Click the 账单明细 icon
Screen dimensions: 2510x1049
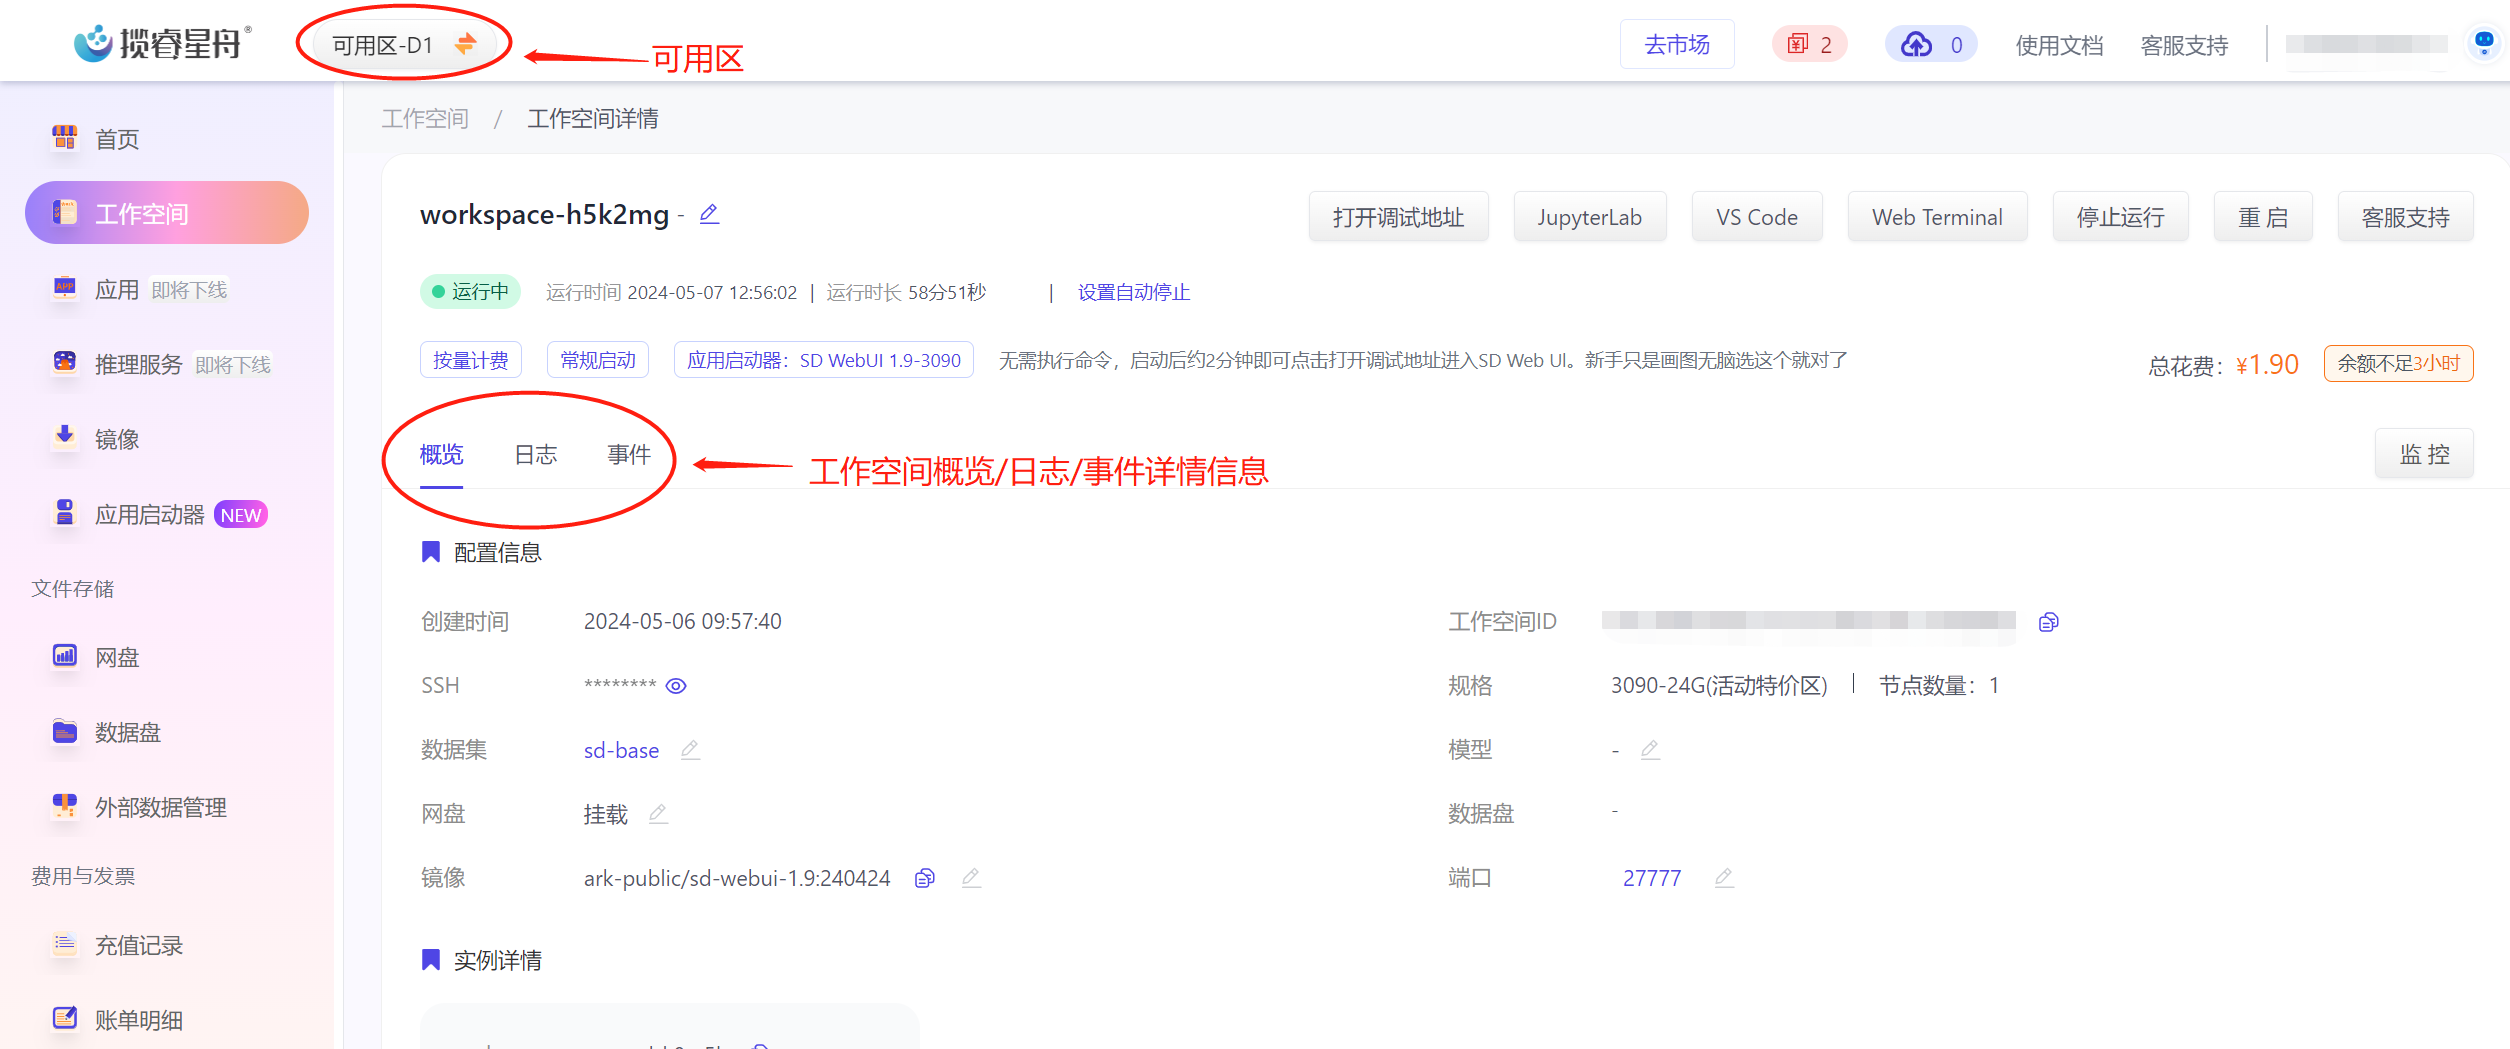pos(65,1018)
